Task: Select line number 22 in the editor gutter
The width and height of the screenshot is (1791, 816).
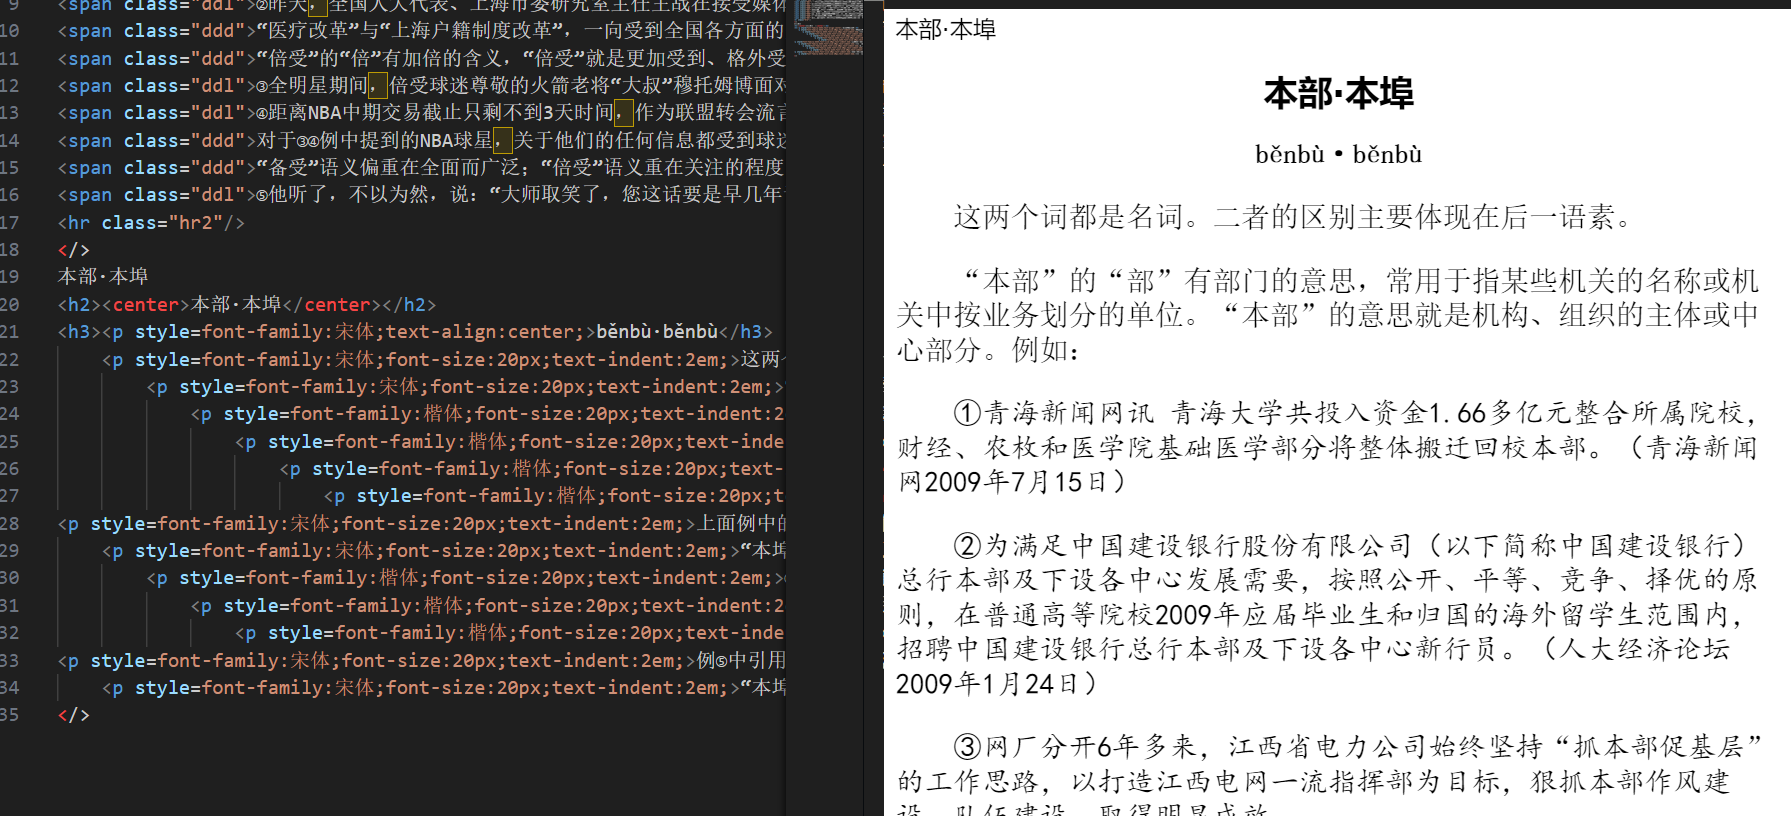Action: 10,359
